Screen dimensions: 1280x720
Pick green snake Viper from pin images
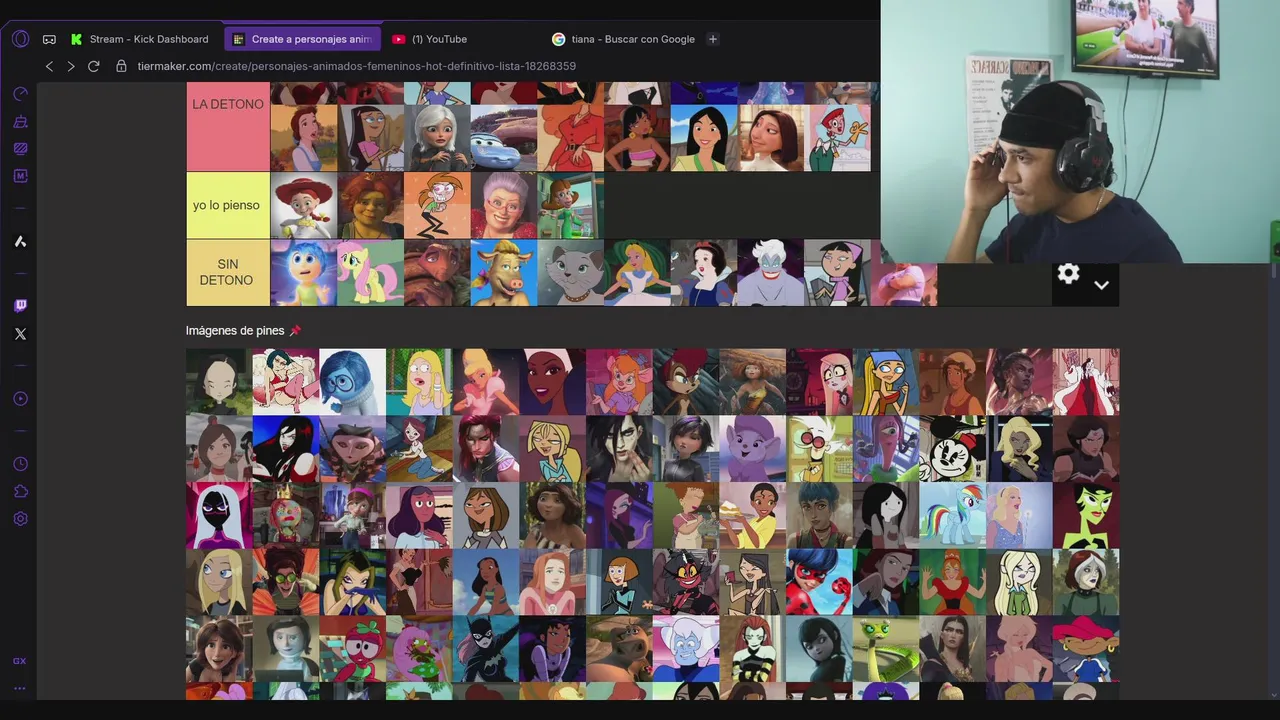(886, 649)
